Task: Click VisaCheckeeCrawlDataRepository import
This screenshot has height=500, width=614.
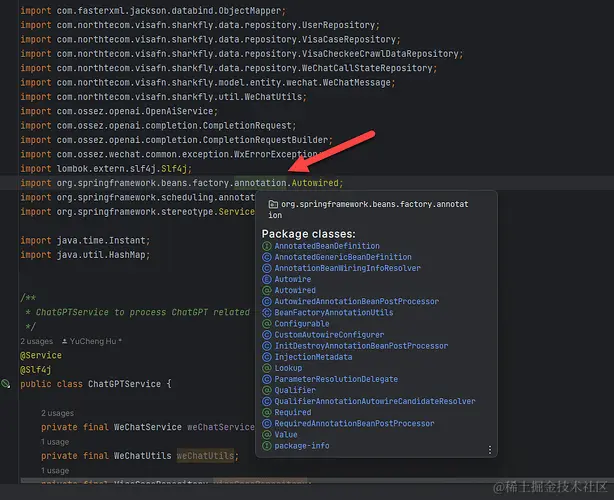Action: pos(380,54)
